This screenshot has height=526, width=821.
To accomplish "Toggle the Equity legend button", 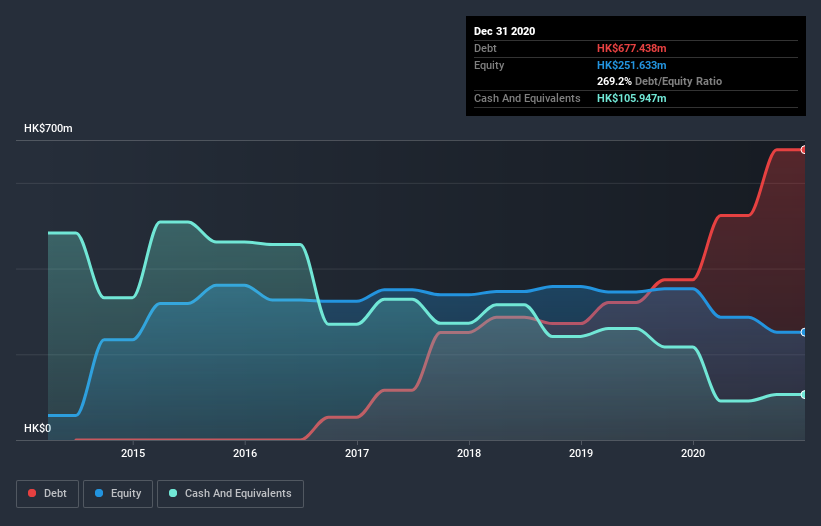I will pyautogui.click(x=118, y=494).
